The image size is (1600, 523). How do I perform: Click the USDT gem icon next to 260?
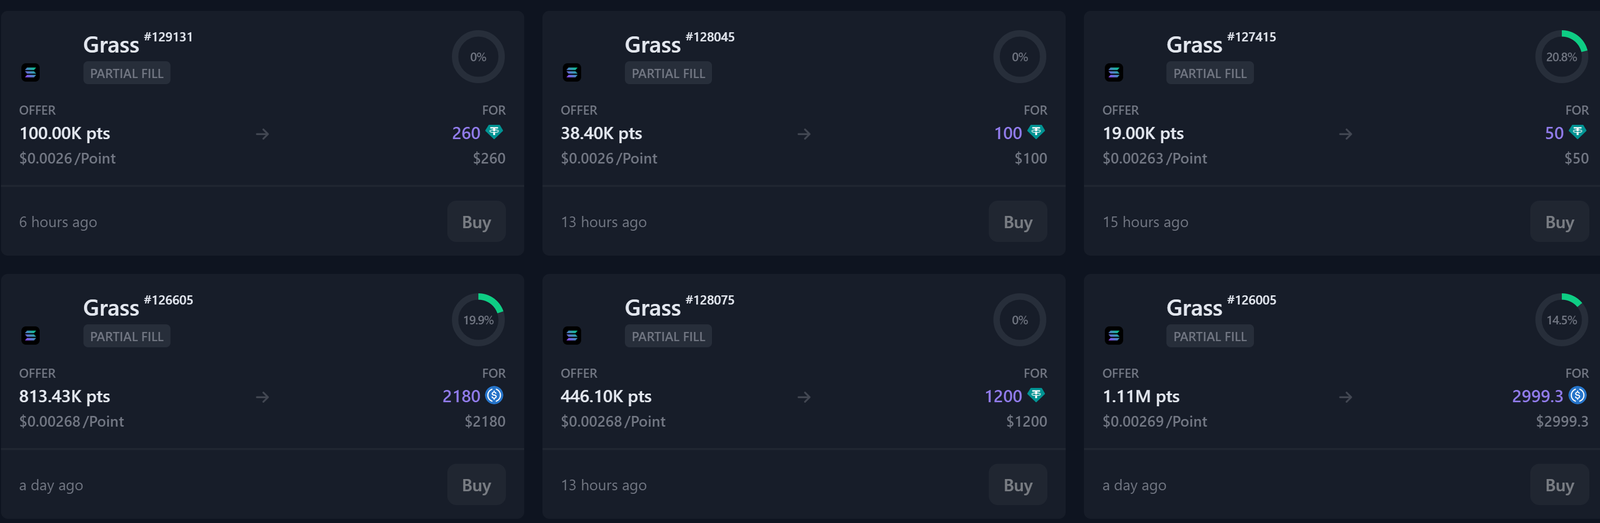[494, 132]
